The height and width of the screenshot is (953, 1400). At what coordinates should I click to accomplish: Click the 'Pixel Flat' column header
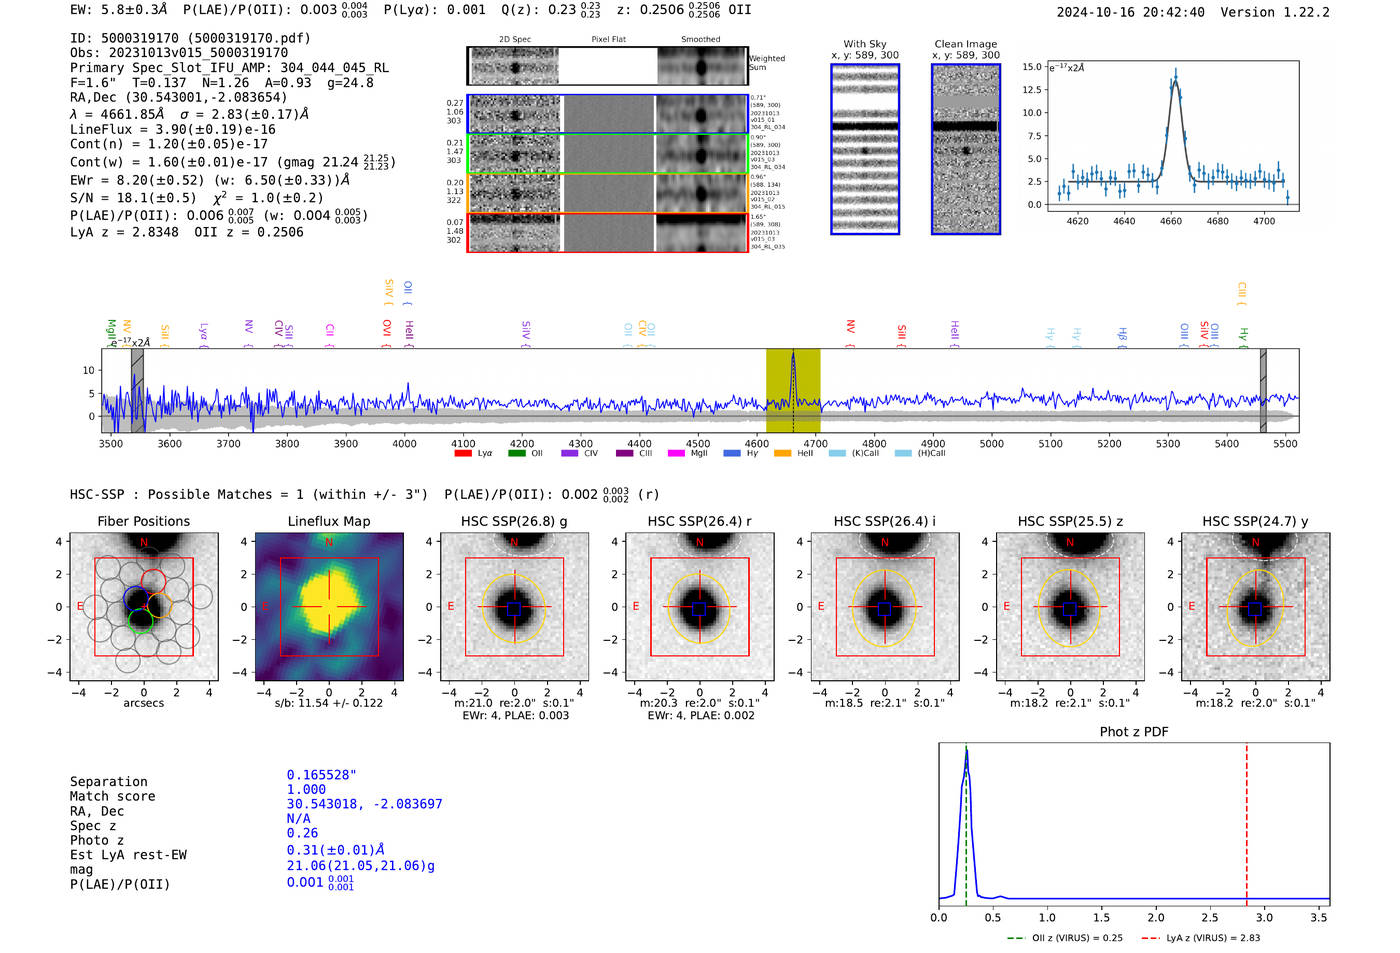(609, 40)
